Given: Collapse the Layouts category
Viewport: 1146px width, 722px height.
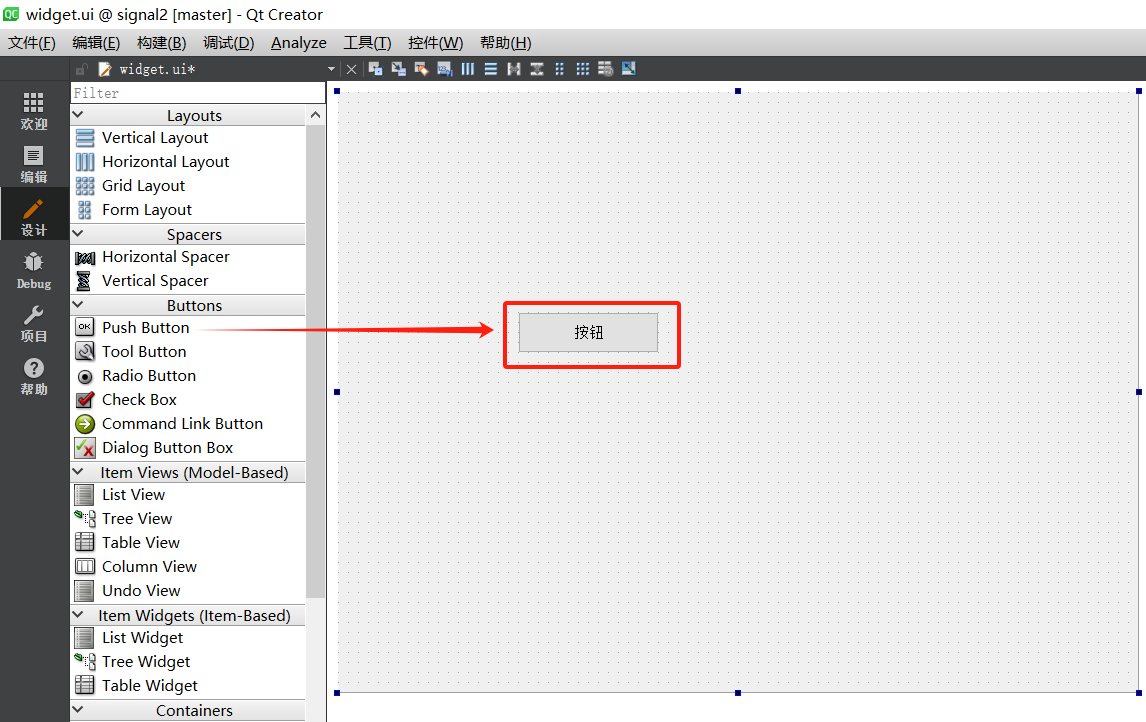Looking at the screenshot, I should [78, 115].
